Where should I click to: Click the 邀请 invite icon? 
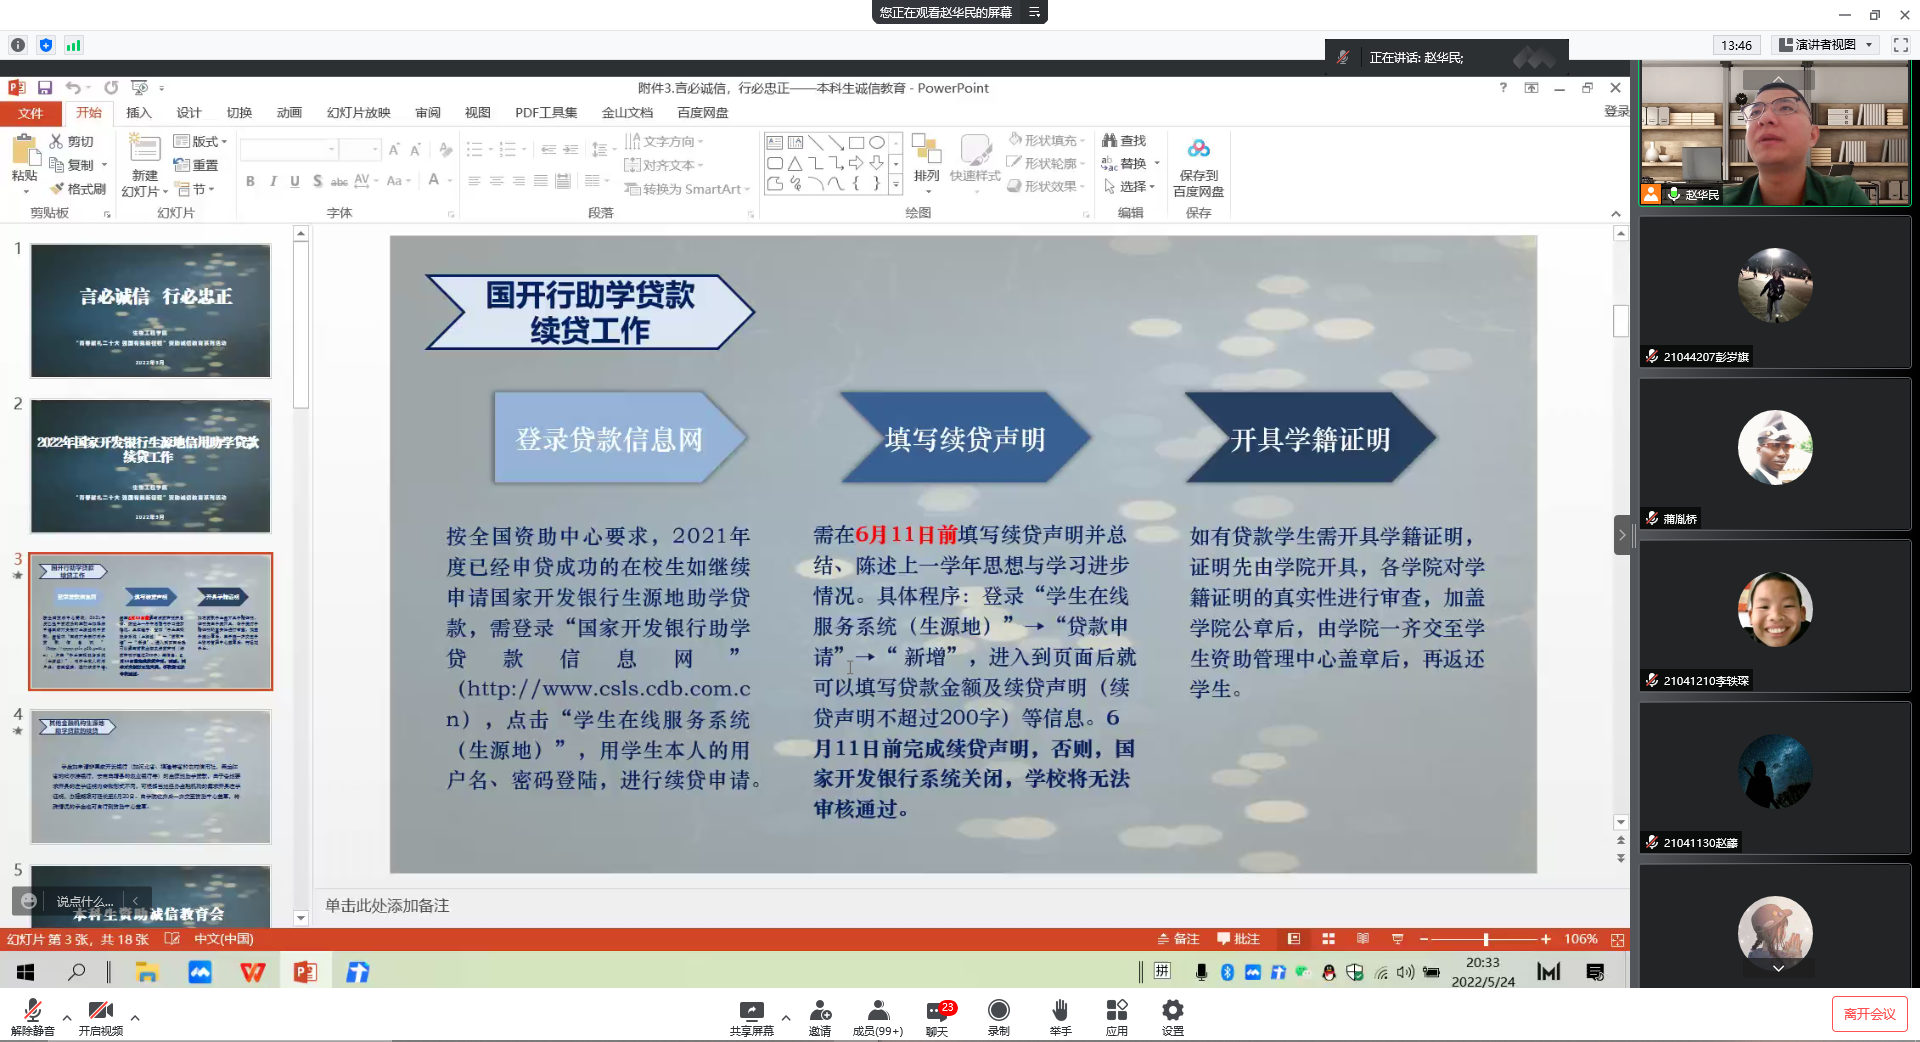click(x=820, y=1017)
